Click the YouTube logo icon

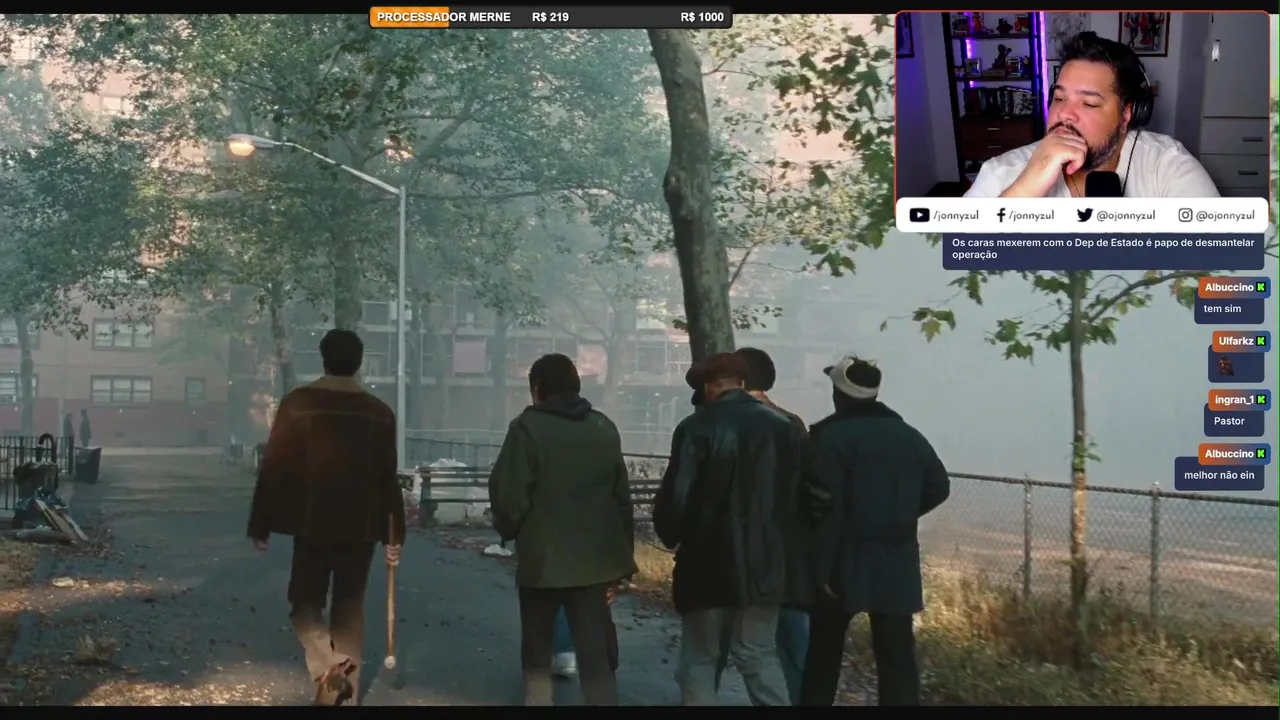[919, 215]
